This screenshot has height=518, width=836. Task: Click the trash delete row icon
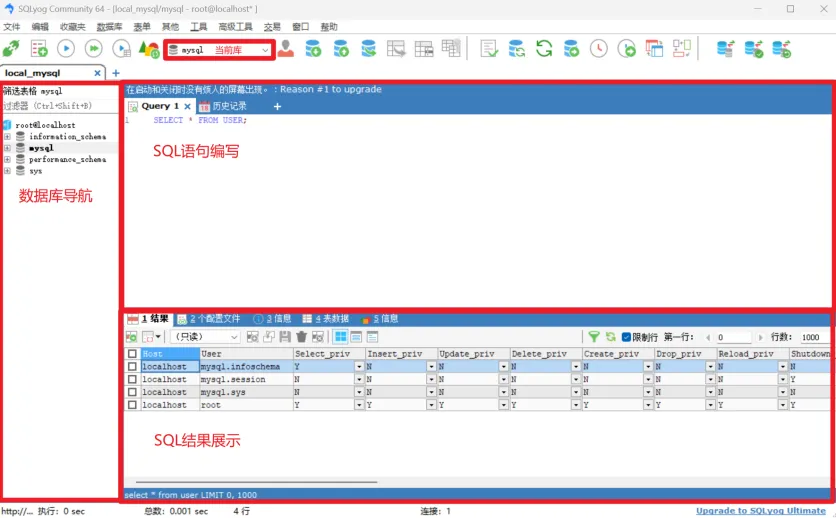click(x=302, y=336)
